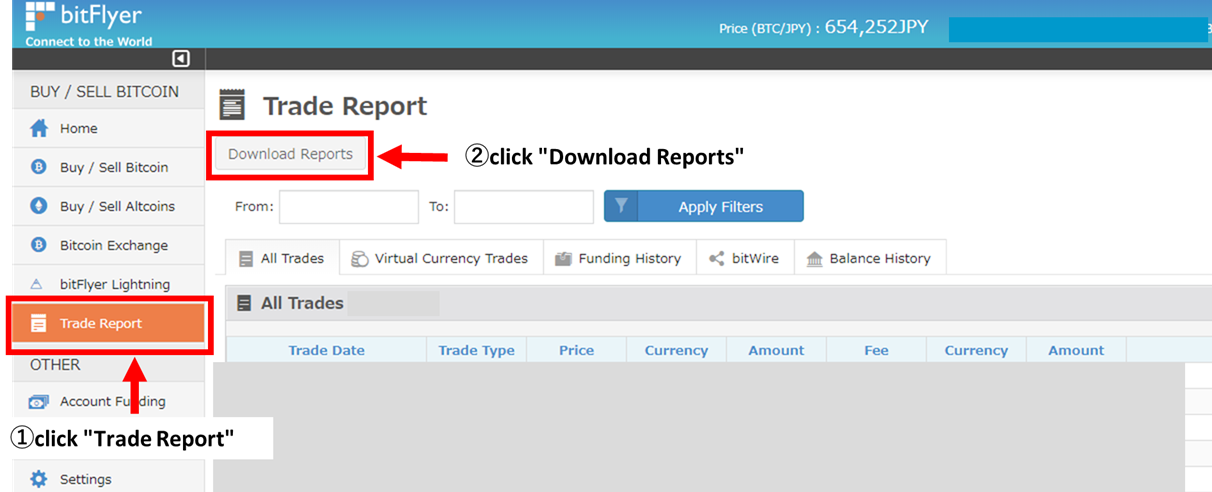The width and height of the screenshot is (1212, 492).
Task: Open Account Funding page
Action: 108,402
